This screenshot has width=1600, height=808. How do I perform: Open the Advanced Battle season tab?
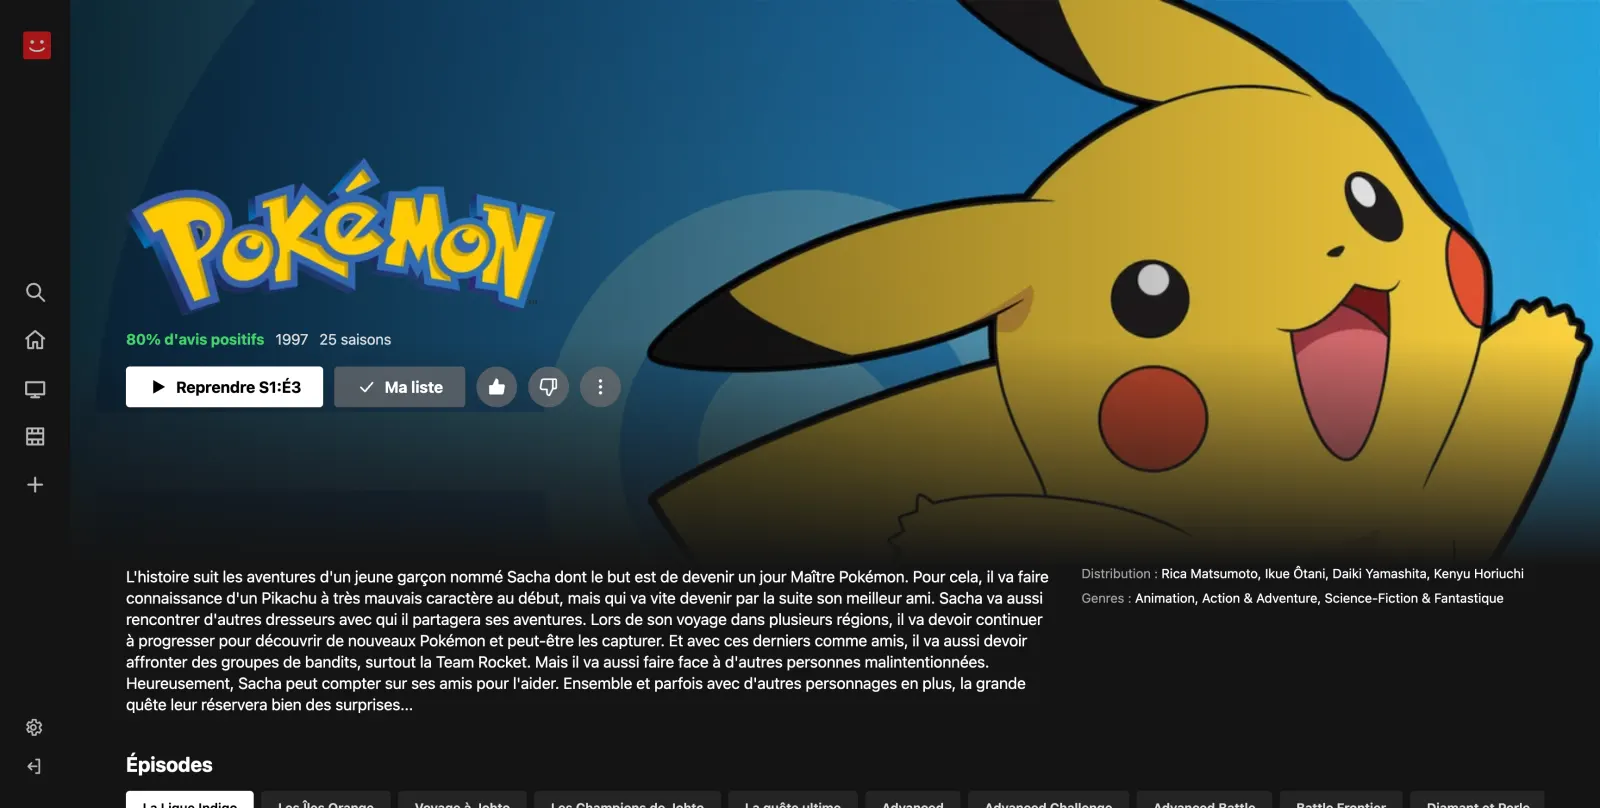pyautogui.click(x=1204, y=800)
